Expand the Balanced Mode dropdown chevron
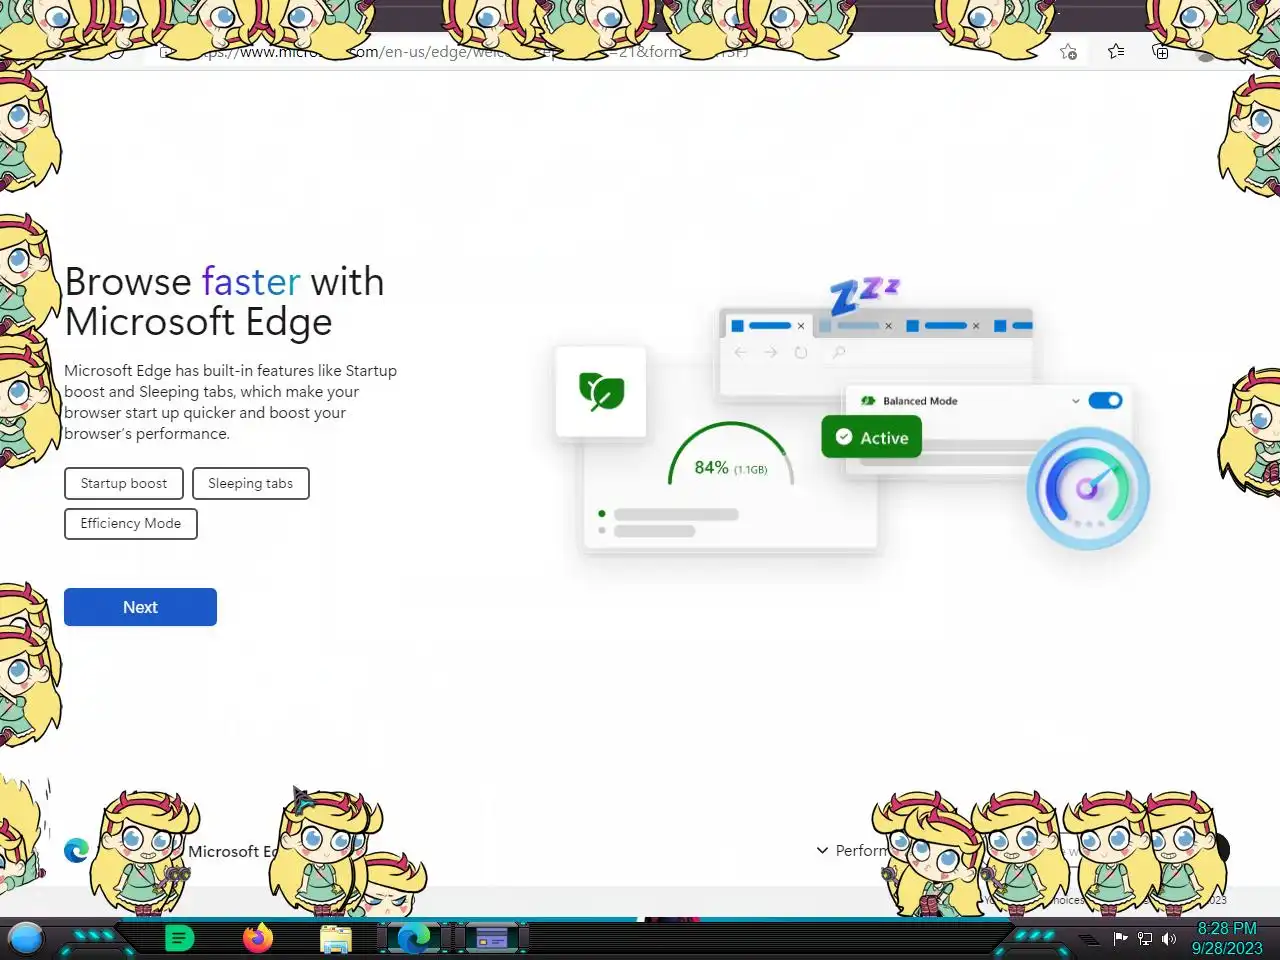 coord(1075,401)
